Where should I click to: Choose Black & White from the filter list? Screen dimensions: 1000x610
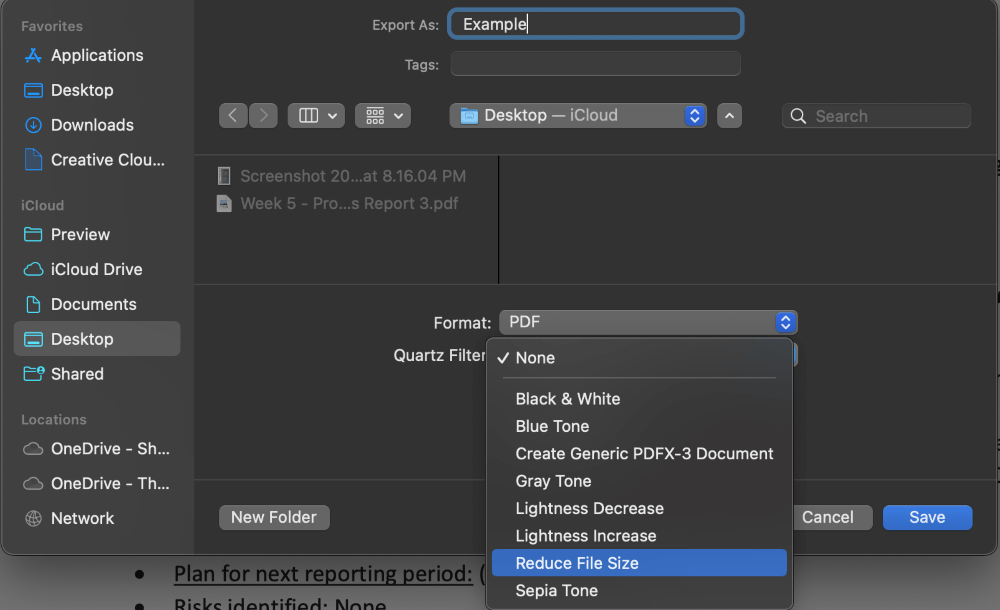tap(568, 398)
